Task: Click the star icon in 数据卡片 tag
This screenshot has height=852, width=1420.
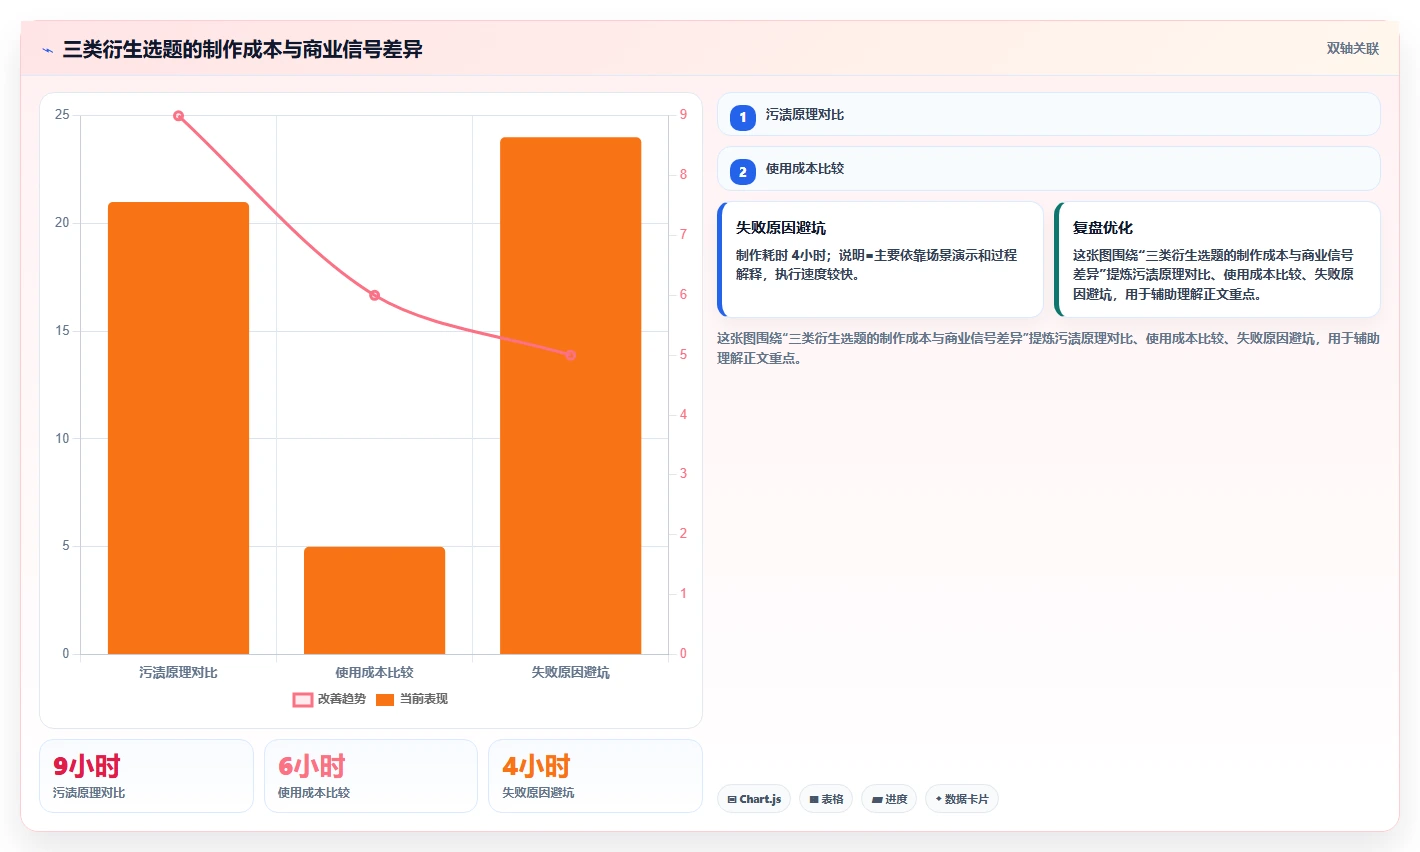Action: tap(938, 799)
